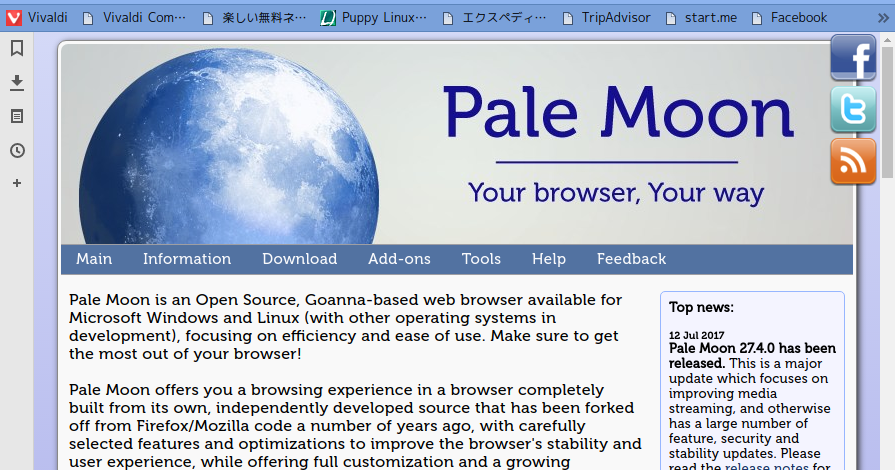
Task: Click the '12 Jul 2017' news date
Action: click(696, 335)
